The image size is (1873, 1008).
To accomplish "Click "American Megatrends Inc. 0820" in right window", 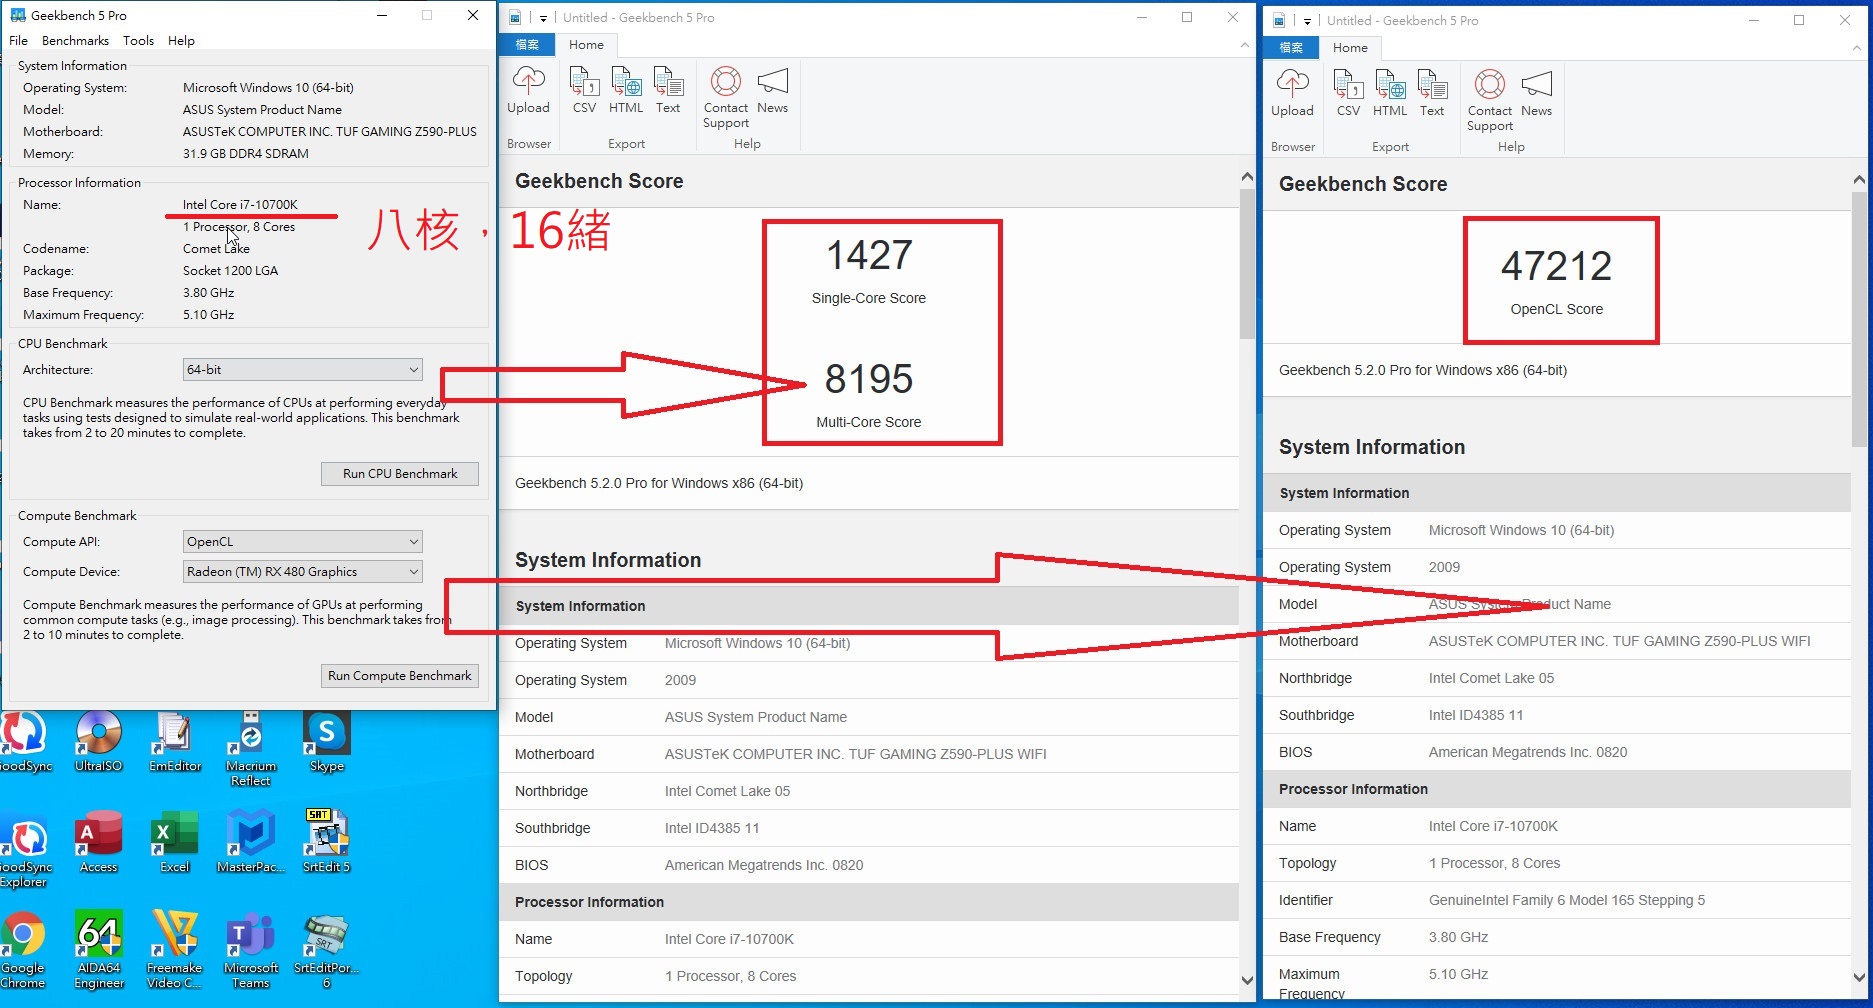I will pyautogui.click(x=1527, y=752).
